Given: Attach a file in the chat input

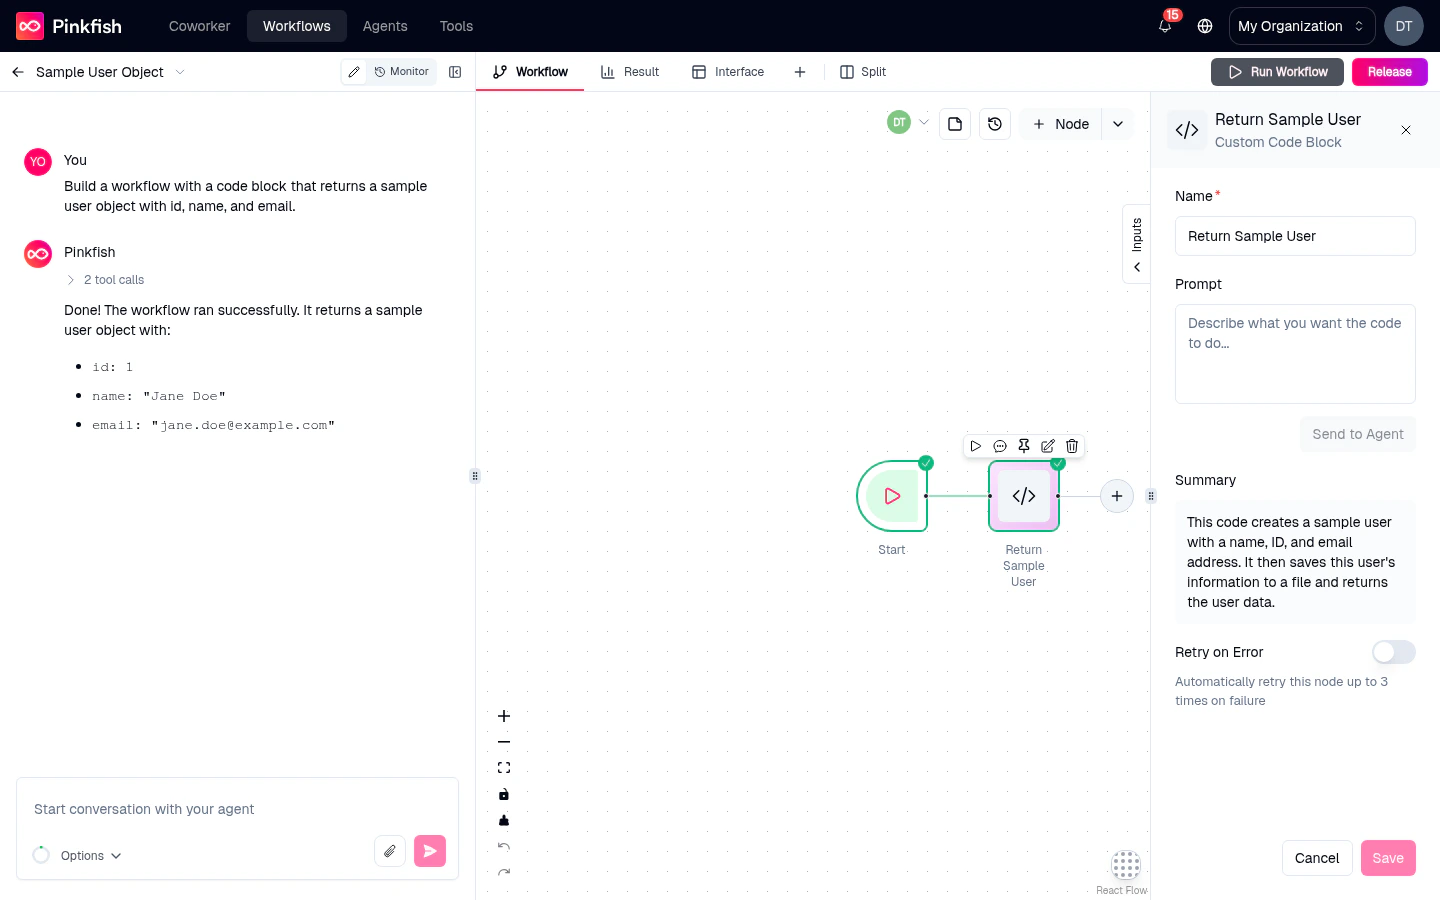Looking at the screenshot, I should (390, 851).
